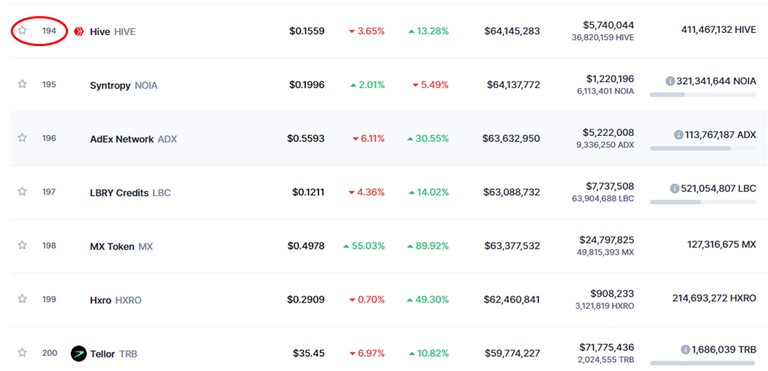Image resolution: width=768 pixels, height=371 pixels.
Task: Star Hive to add to watchlist
Action: pos(22,30)
